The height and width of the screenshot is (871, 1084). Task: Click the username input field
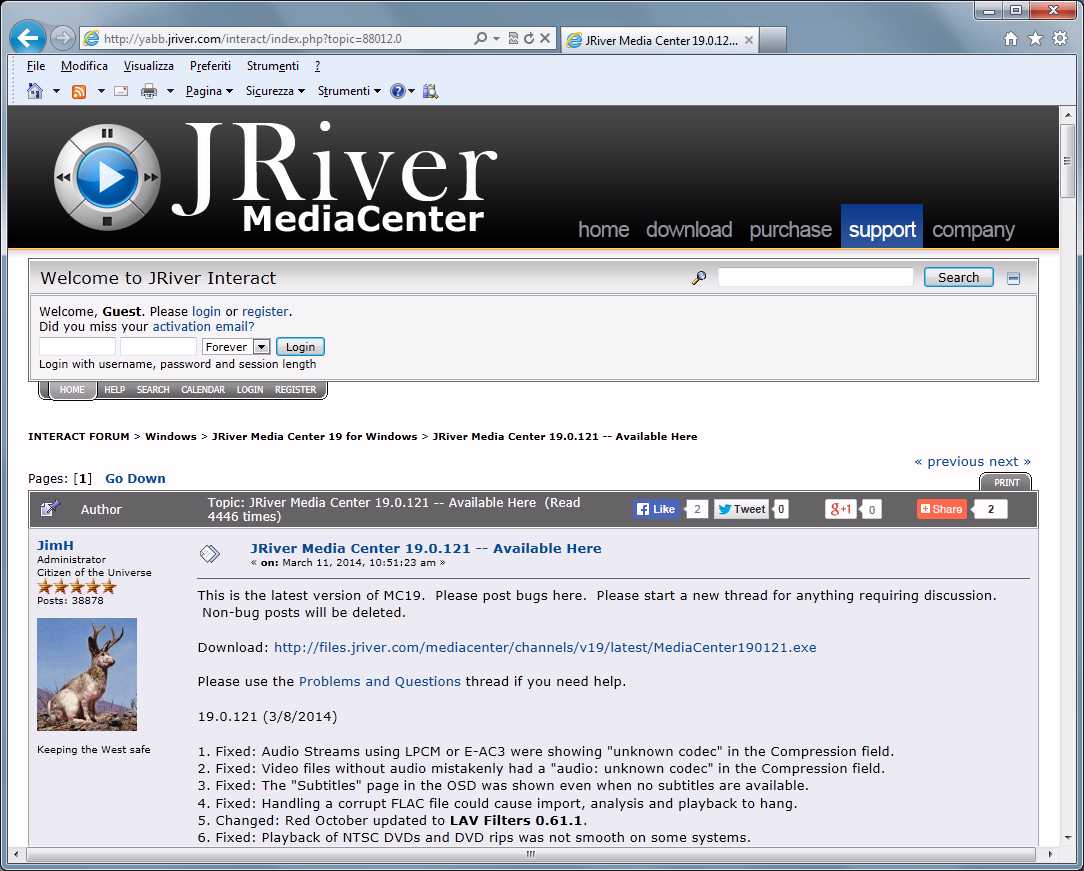(77, 347)
